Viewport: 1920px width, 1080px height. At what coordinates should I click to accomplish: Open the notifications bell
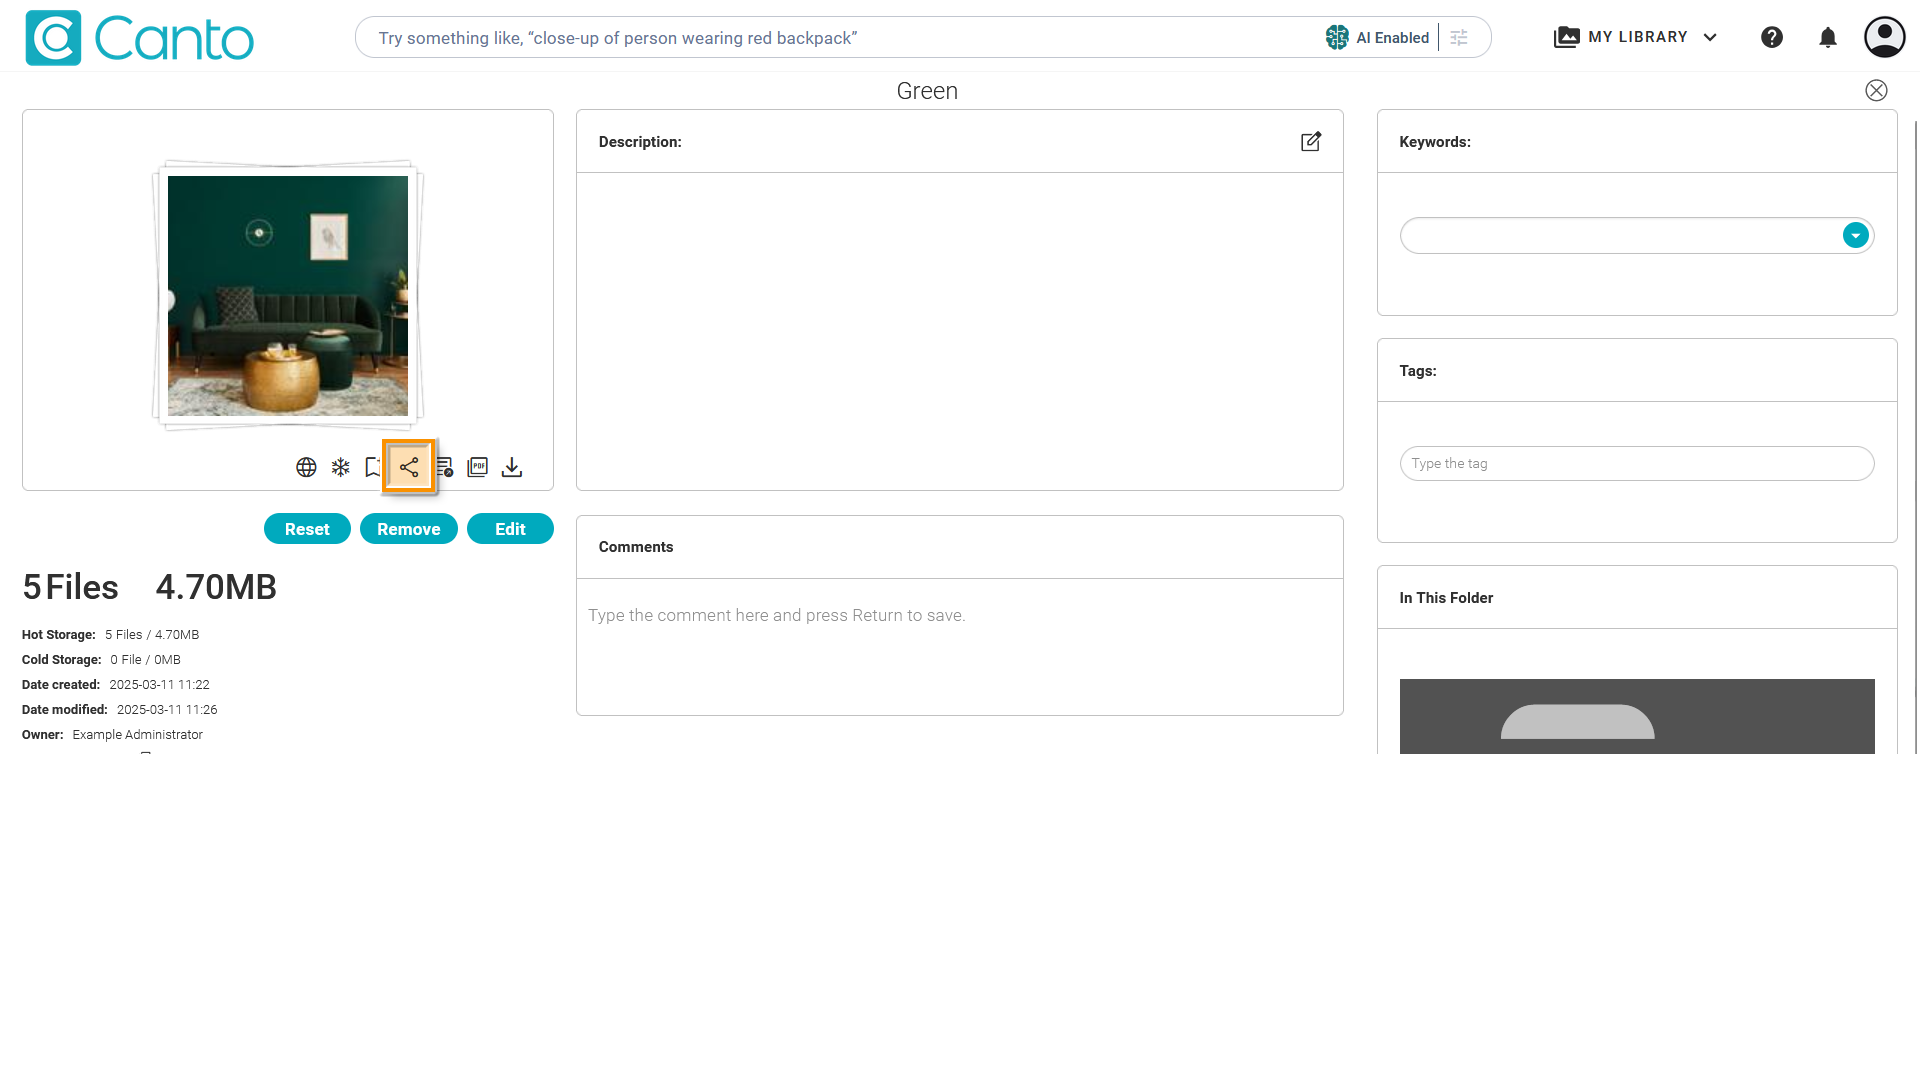click(1827, 38)
